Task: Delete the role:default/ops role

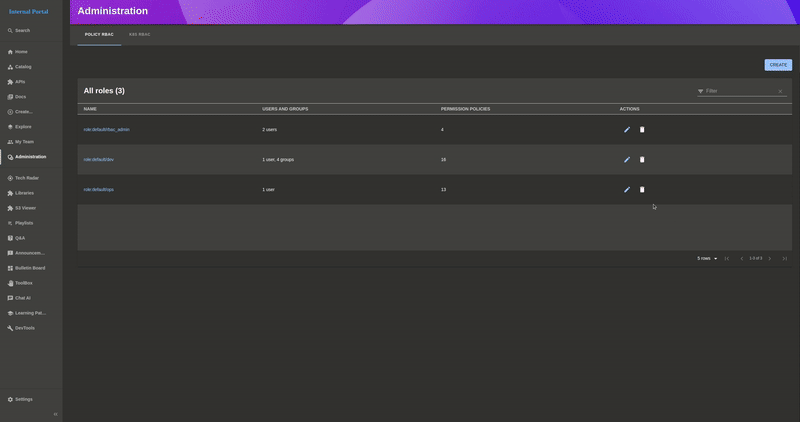Action: [x=642, y=189]
